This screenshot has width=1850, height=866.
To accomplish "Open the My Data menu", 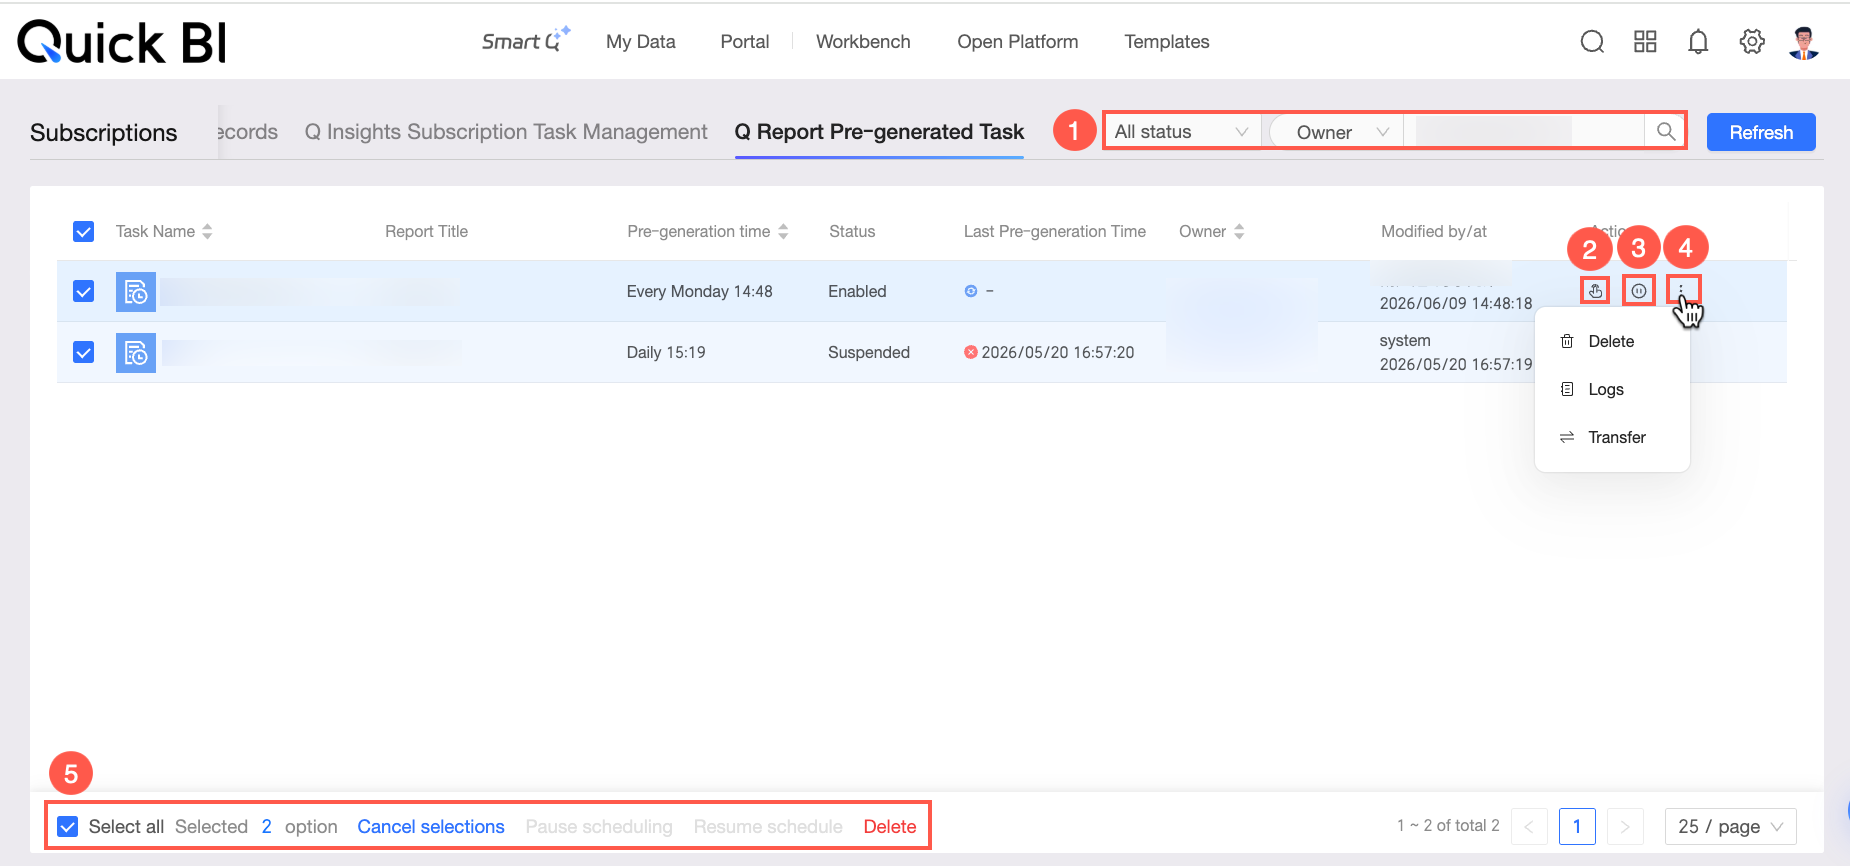I will 641,42.
